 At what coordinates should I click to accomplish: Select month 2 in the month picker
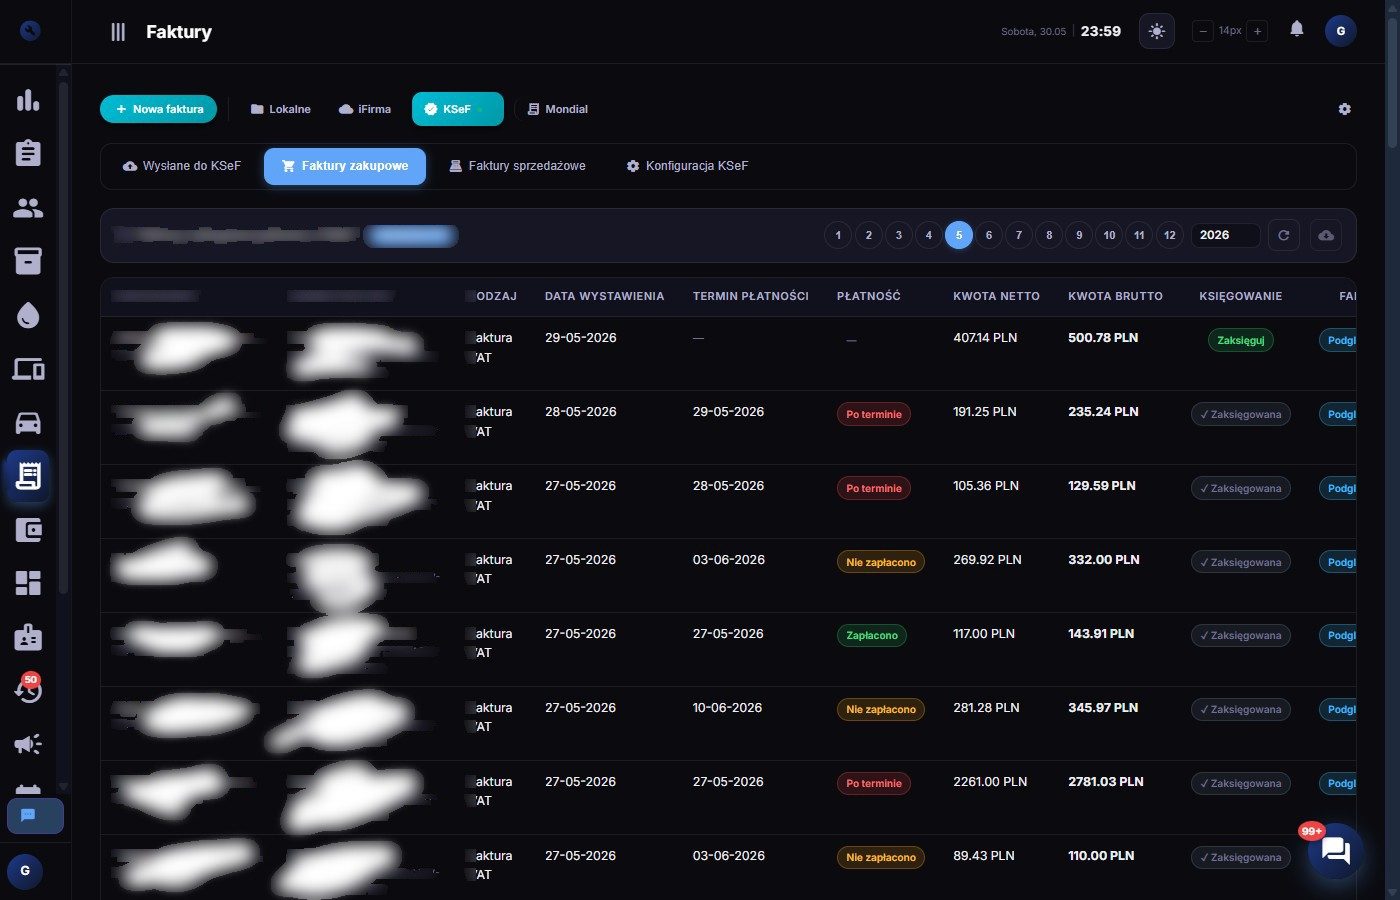coord(868,235)
